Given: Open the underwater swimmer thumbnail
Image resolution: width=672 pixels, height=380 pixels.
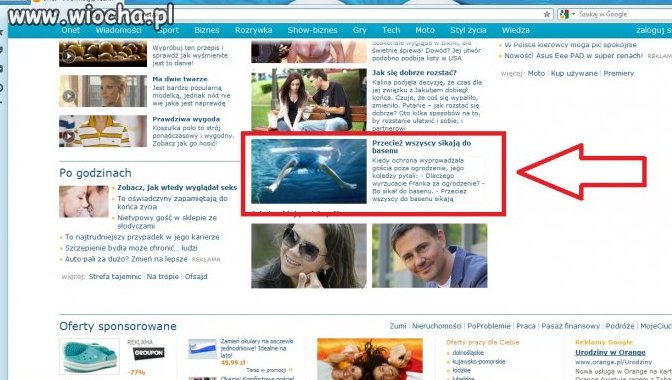Looking at the screenshot, I should tap(309, 171).
